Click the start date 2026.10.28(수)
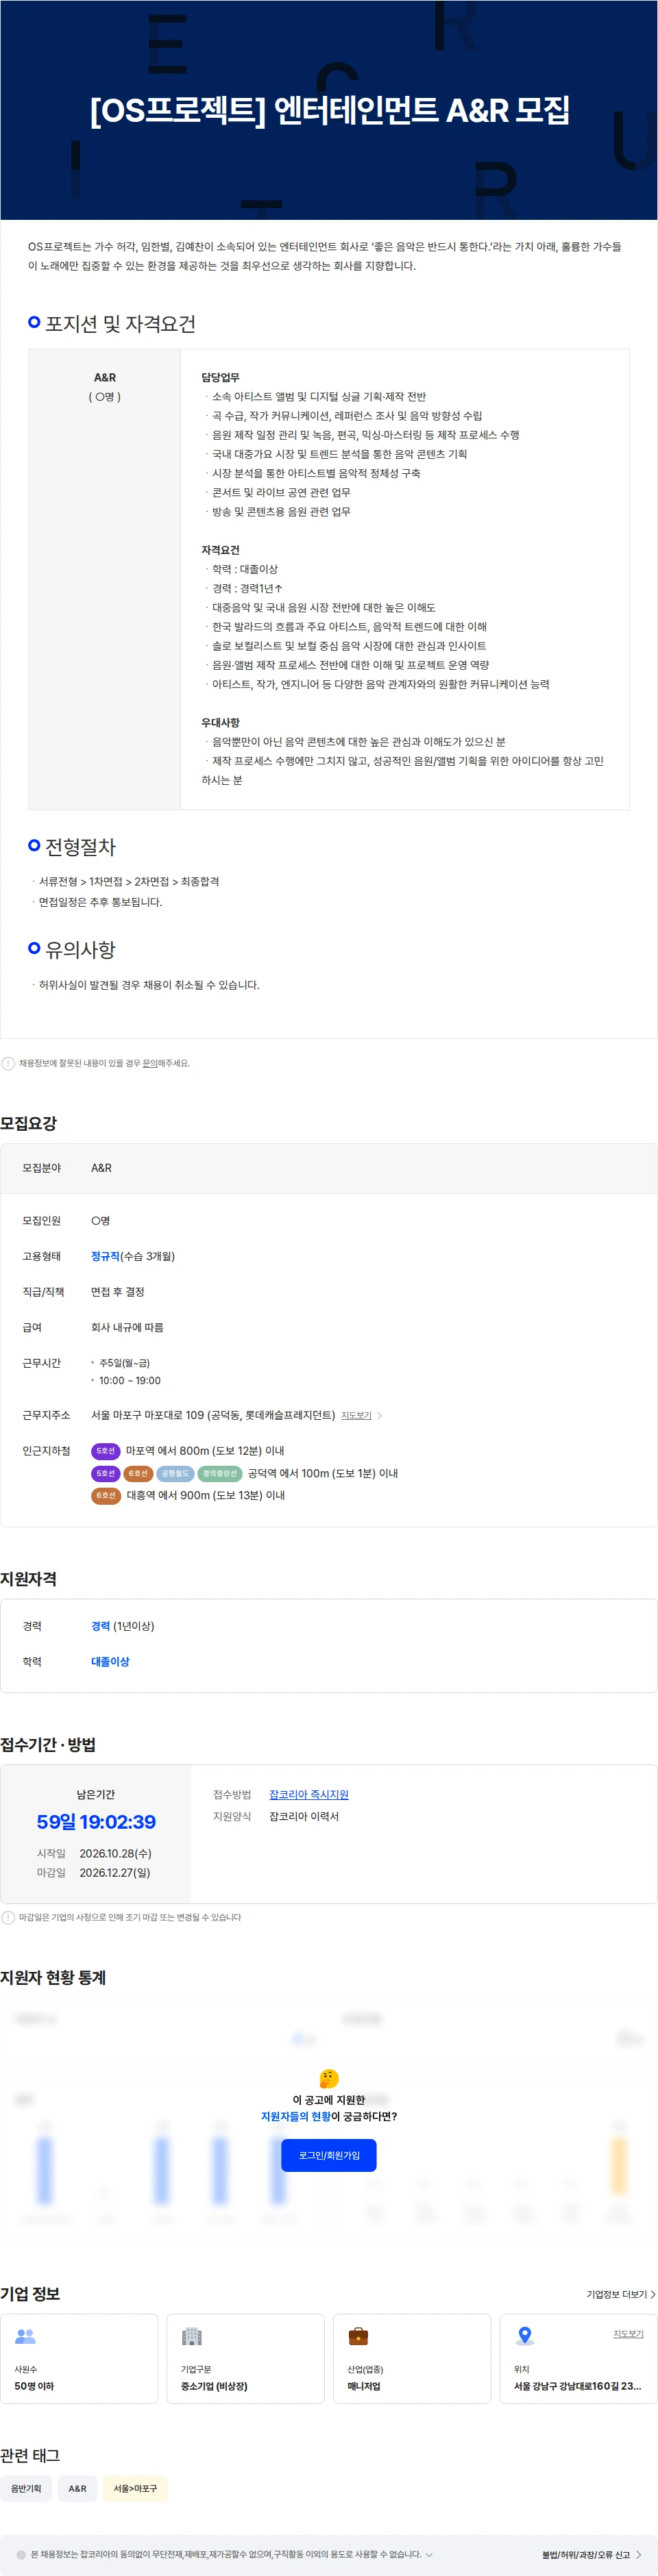 point(115,1853)
